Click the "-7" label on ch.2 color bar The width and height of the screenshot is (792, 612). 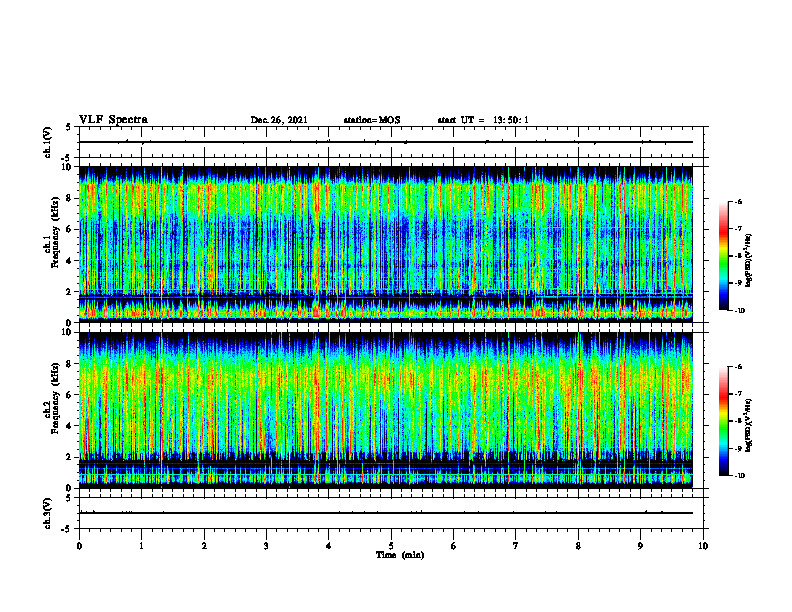(x=739, y=394)
